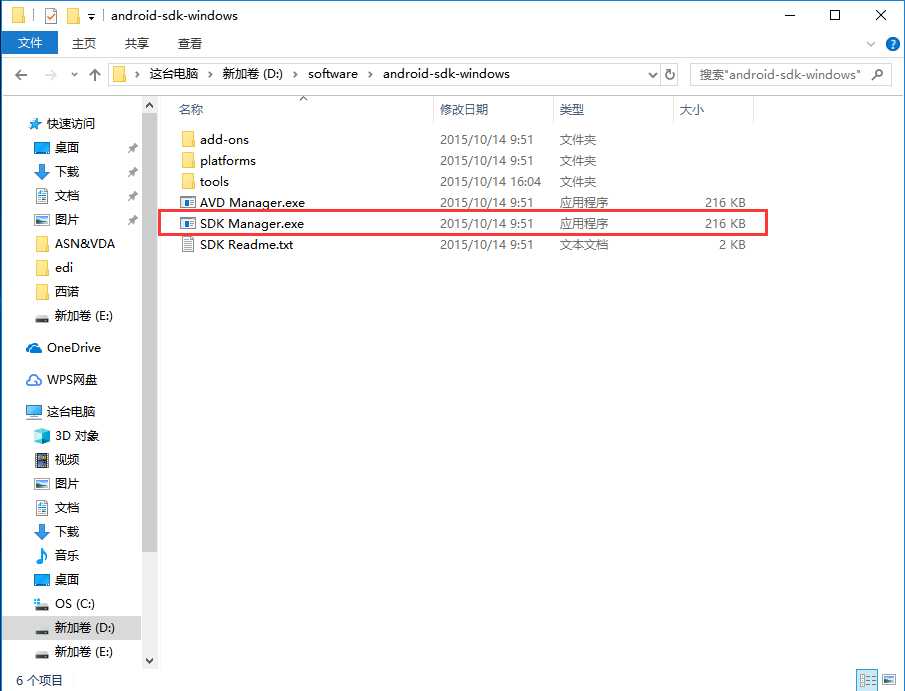Screen dimensions: 905x691
Task: Expand chevron after 这台电脑 in address bar
Action: click(210, 74)
